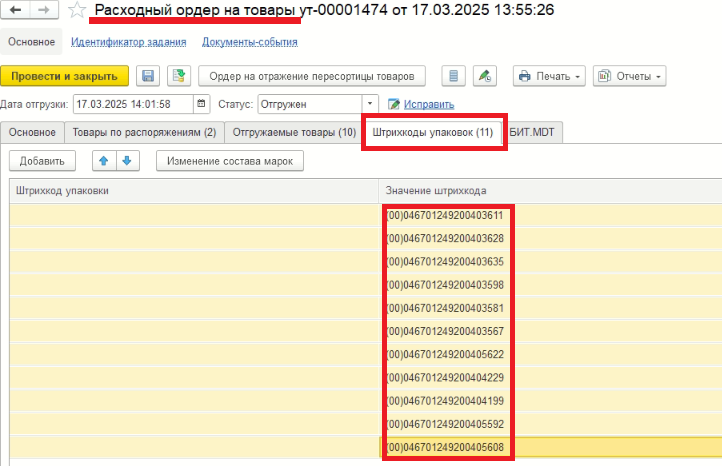Click the pencil edit icon in the toolbar
The height and width of the screenshot is (466, 722).
point(484,76)
